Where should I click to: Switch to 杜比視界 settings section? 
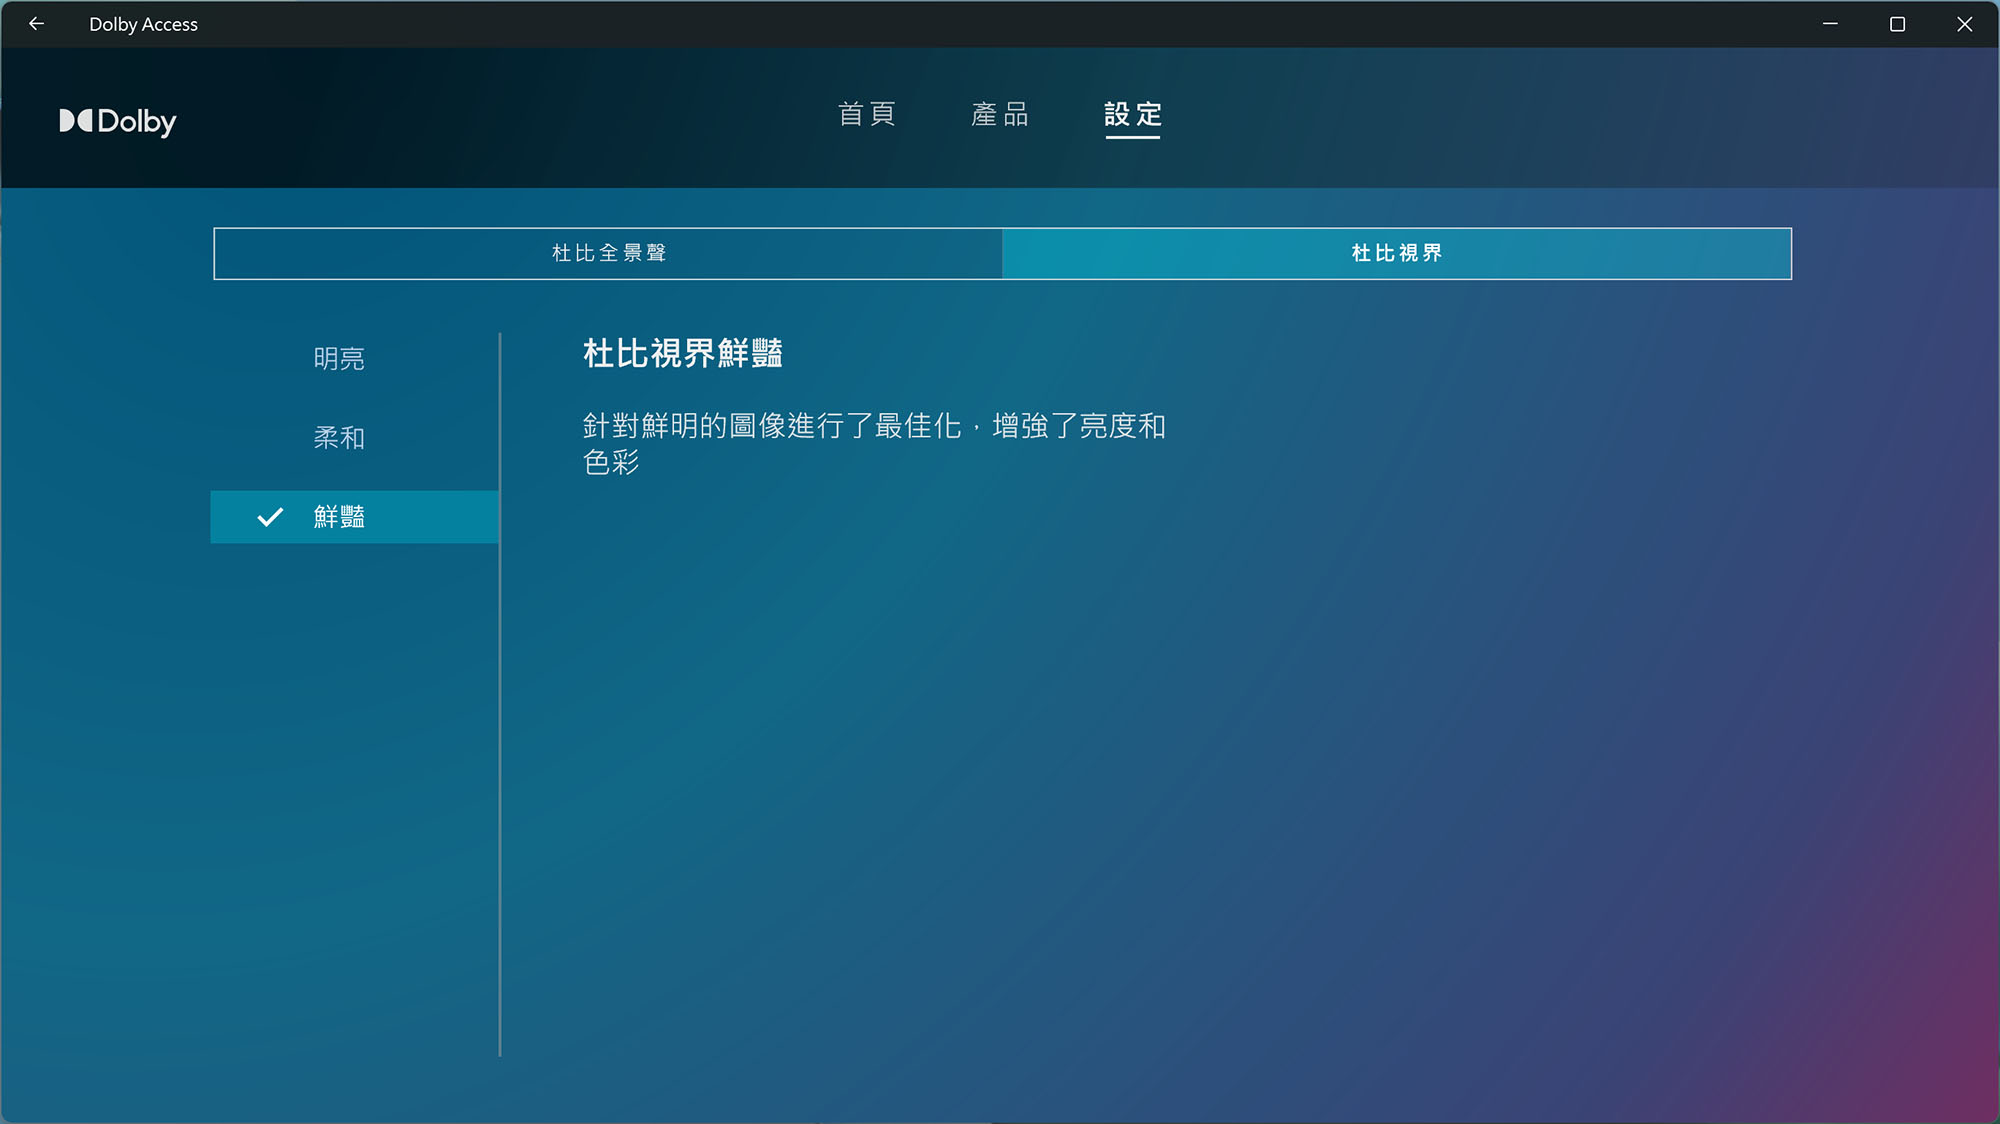coord(1397,254)
